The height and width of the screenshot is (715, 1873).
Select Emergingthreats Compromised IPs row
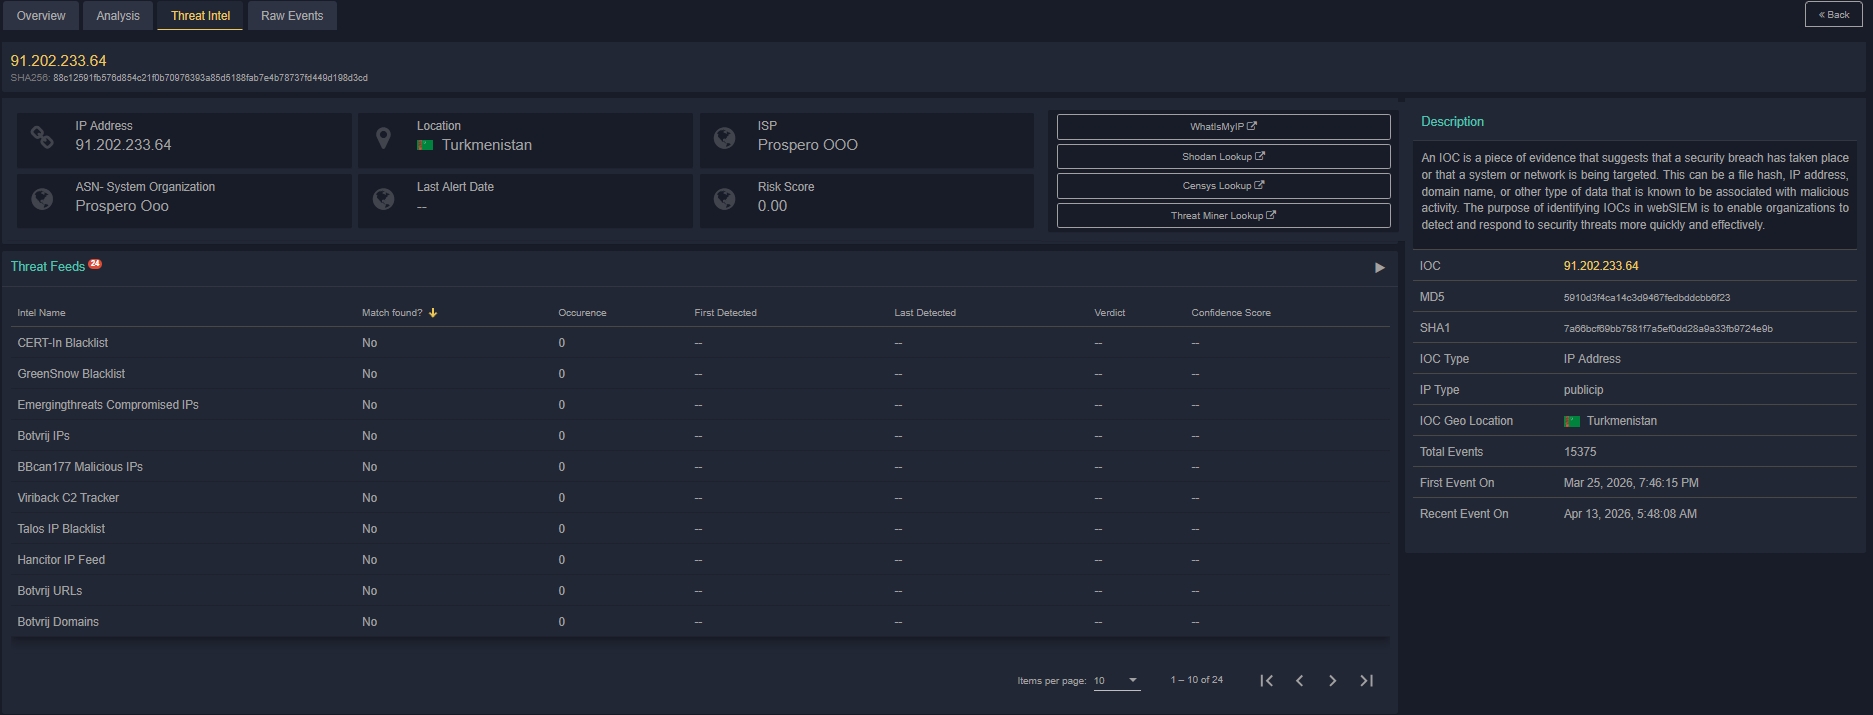(700, 405)
